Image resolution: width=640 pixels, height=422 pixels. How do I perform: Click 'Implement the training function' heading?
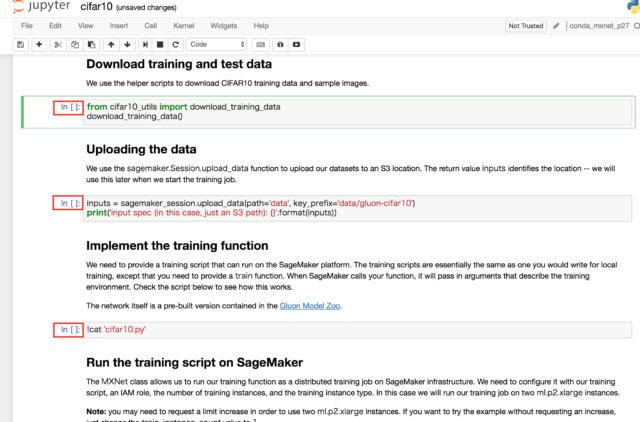(177, 246)
